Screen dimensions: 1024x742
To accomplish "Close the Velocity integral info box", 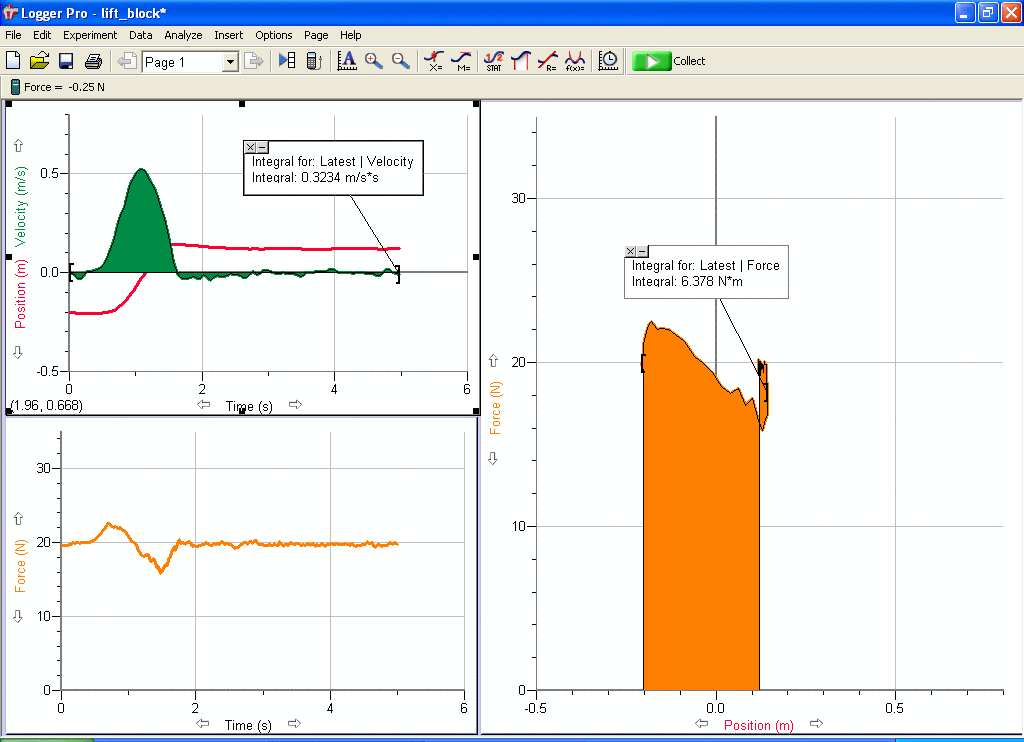I will click(x=250, y=147).
